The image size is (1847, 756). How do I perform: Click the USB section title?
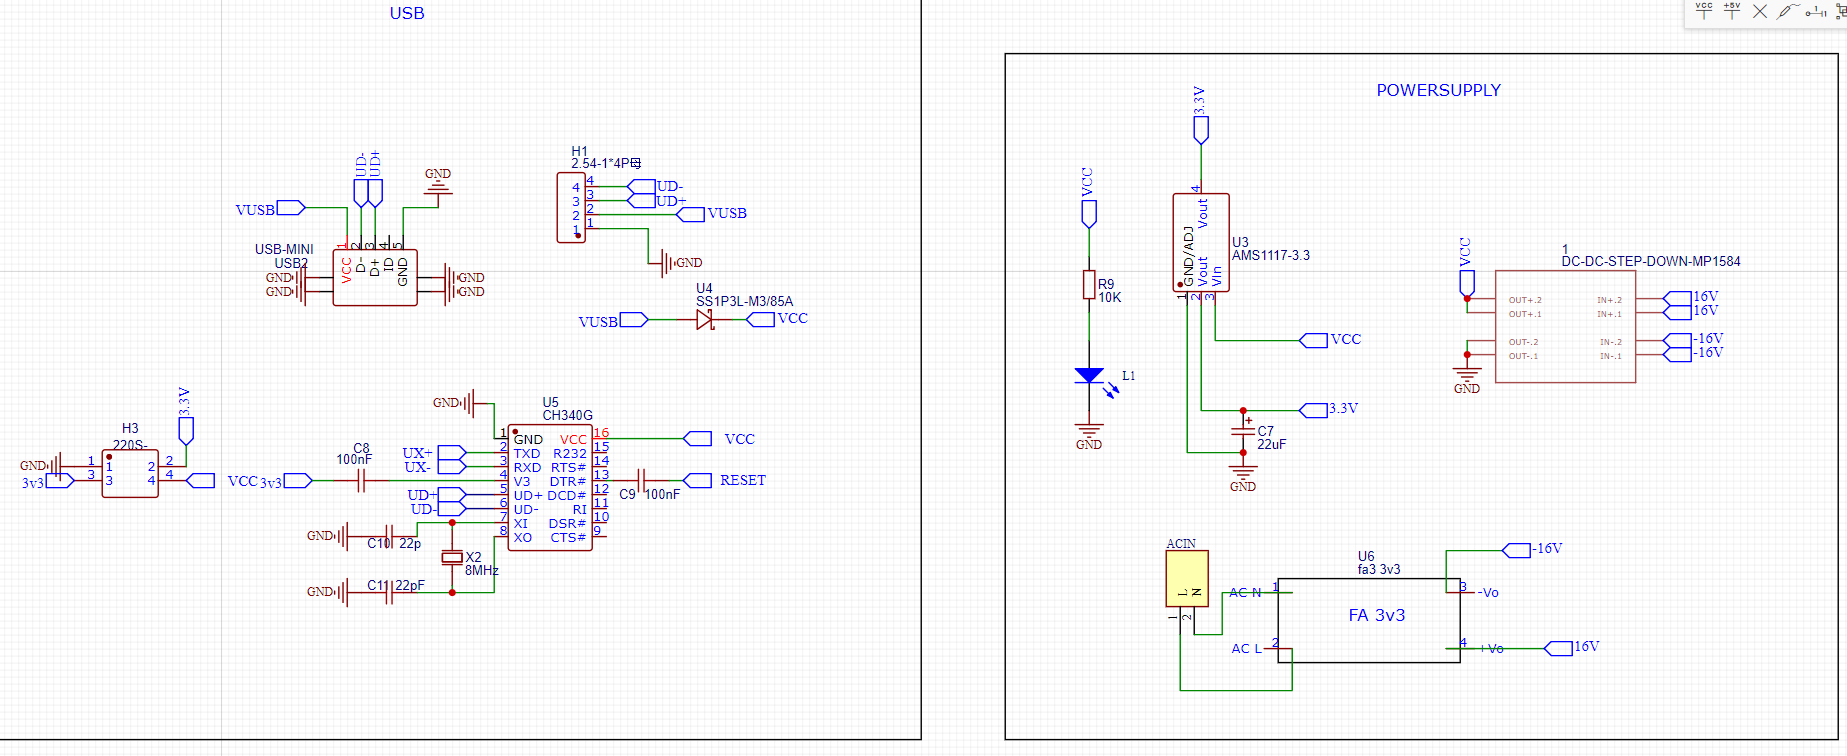(407, 13)
